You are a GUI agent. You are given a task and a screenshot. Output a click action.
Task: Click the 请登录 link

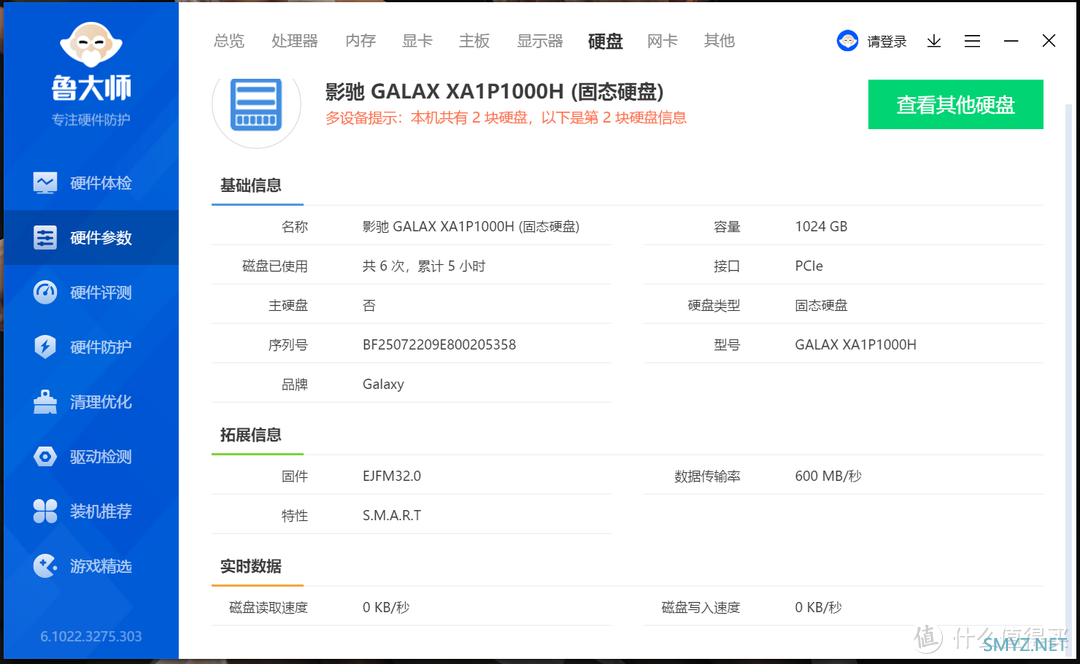[886, 42]
